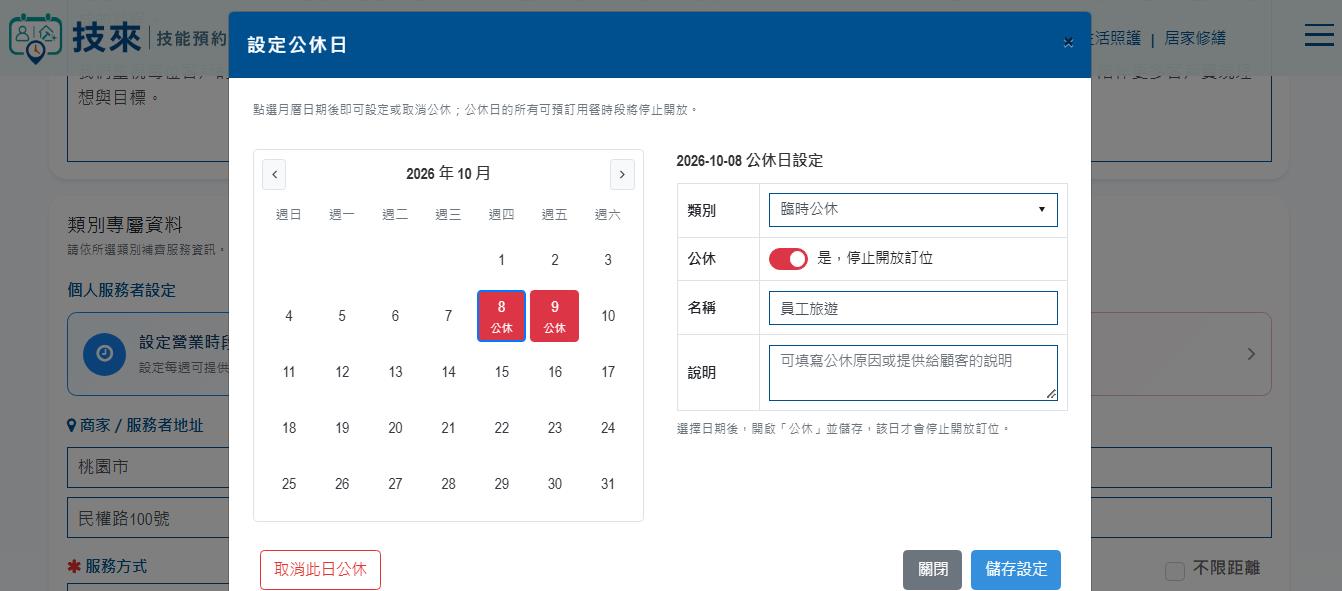Select October 30 in calendar
1342x591 pixels.
click(555, 484)
